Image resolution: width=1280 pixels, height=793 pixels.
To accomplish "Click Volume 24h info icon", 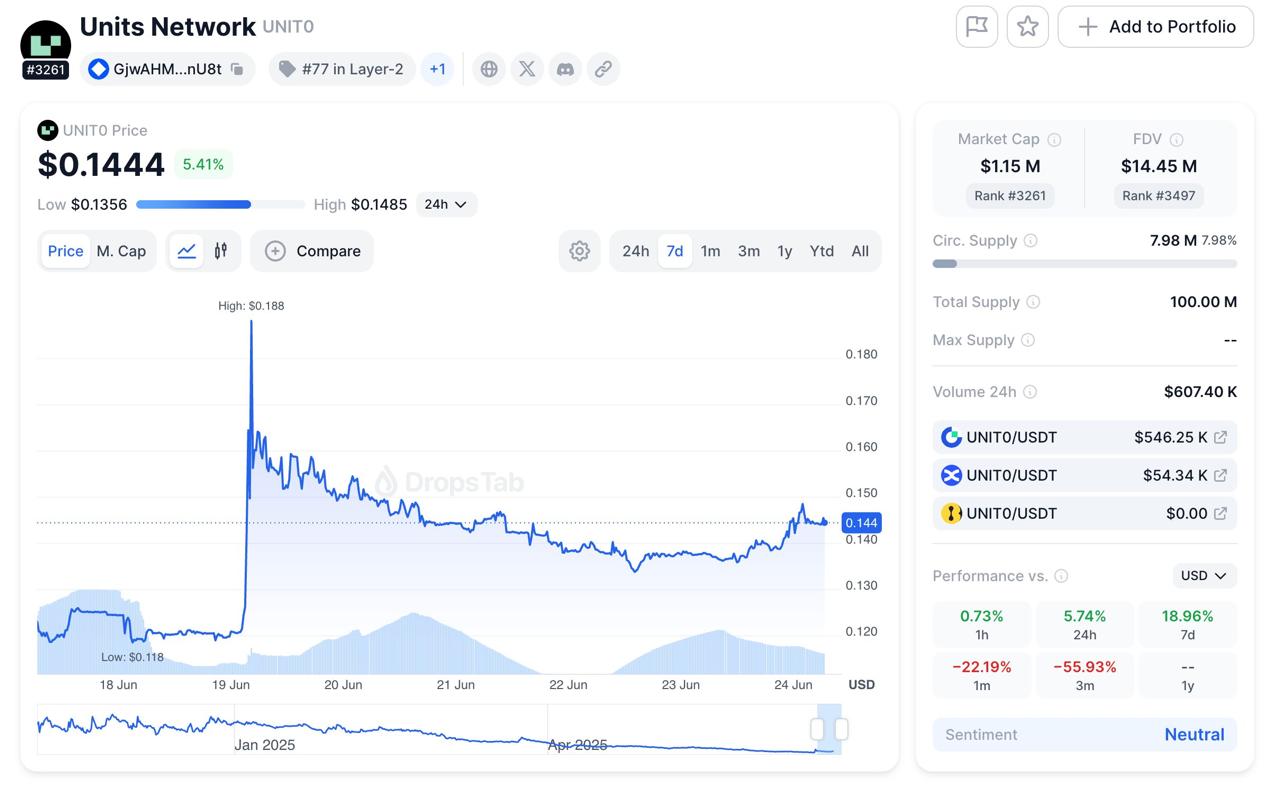I will point(1030,392).
